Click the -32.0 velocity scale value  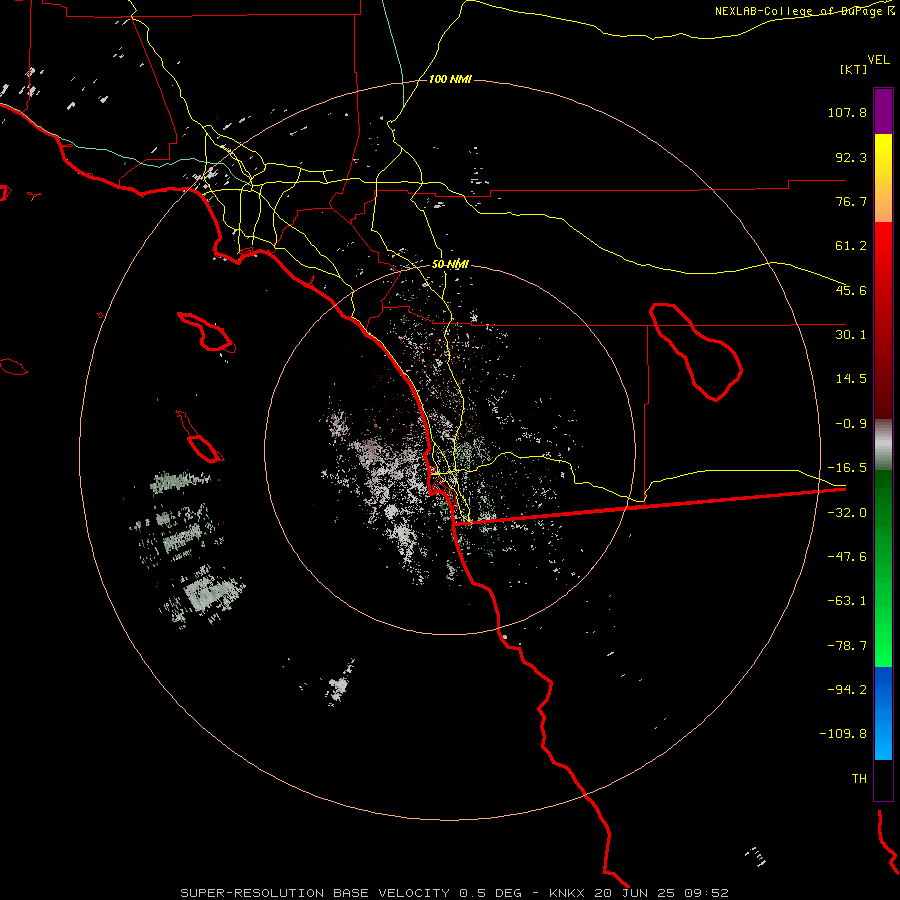click(847, 513)
